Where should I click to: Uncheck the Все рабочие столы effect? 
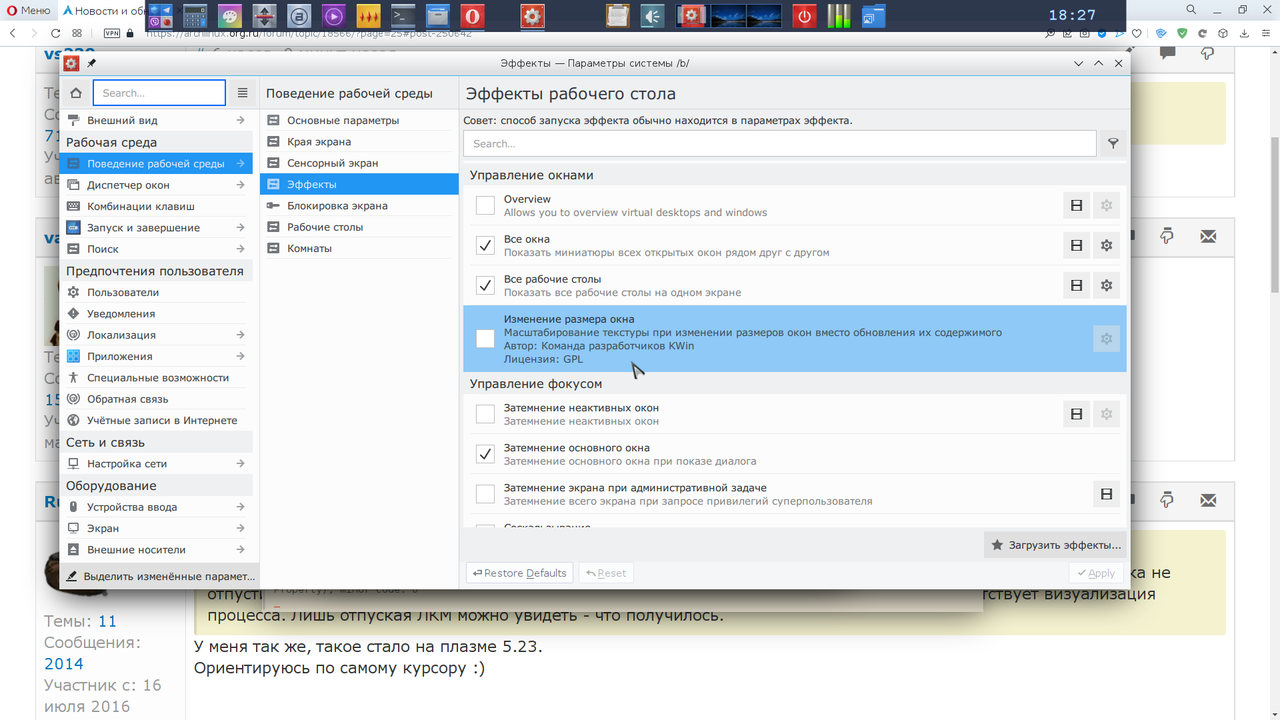click(x=485, y=285)
